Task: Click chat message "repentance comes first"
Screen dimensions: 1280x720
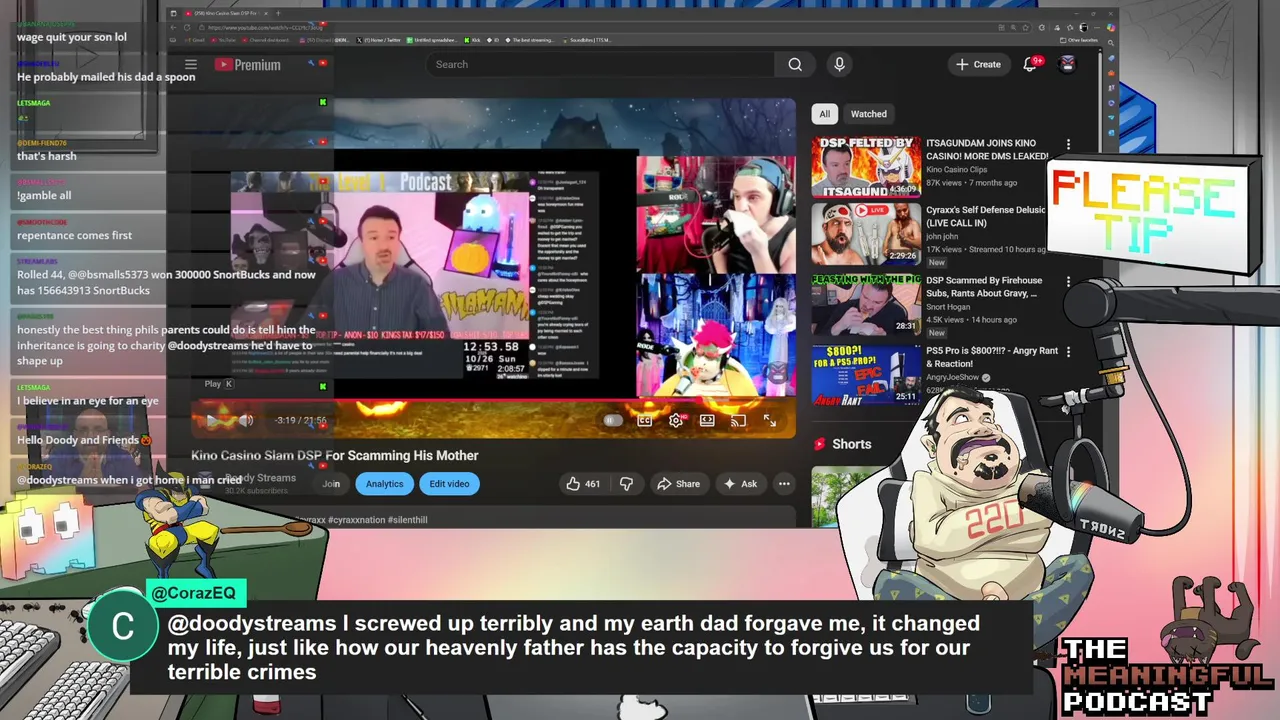Action: tap(75, 235)
